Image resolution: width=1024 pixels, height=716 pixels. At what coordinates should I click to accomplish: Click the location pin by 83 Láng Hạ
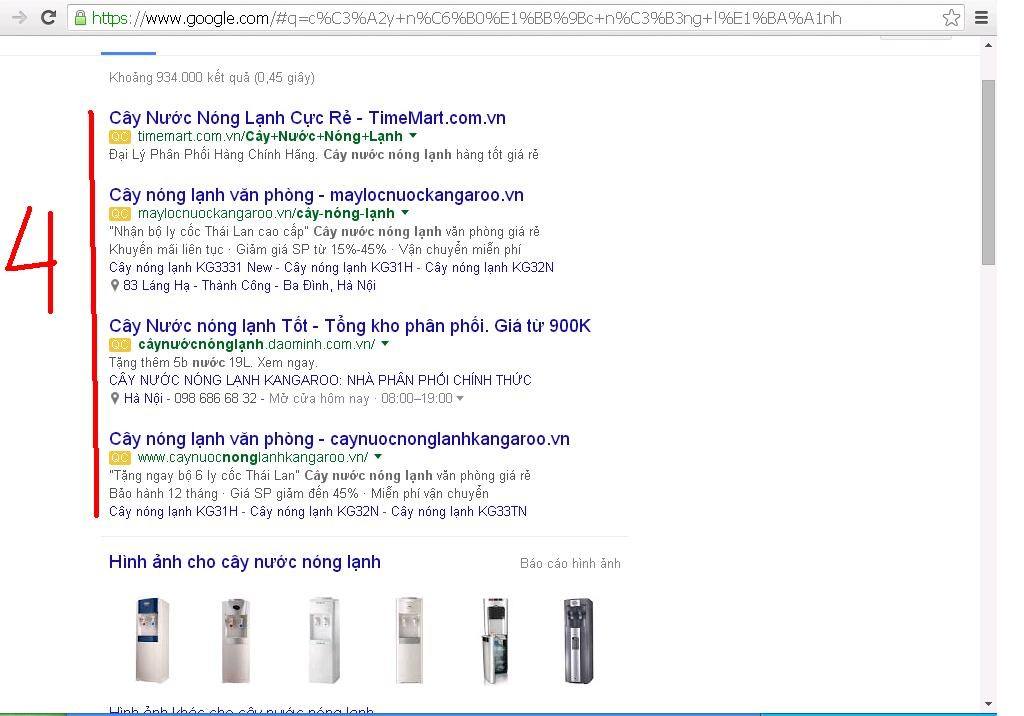[x=115, y=285]
